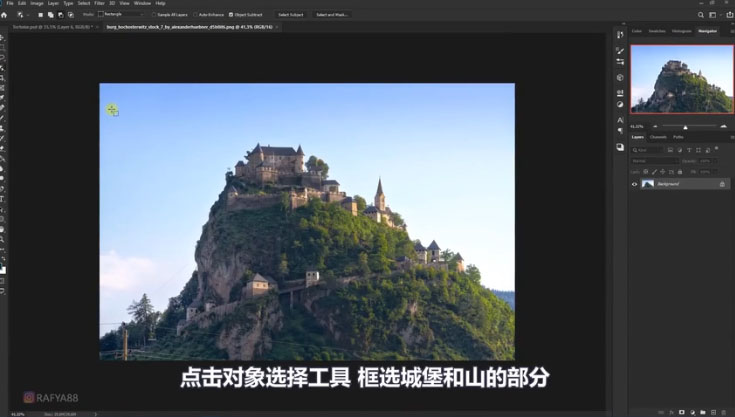Hide the Background layer using eye icon
735x417 pixels.
click(x=634, y=184)
